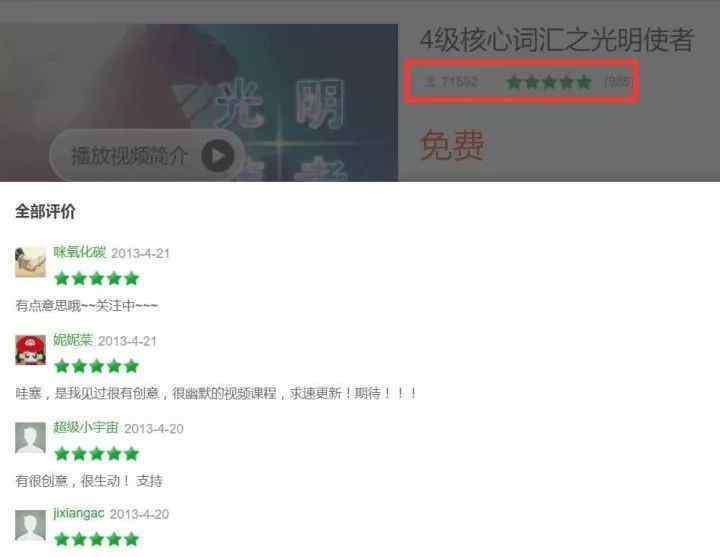Click 妮妮莱's five-star rating

pos(96,366)
